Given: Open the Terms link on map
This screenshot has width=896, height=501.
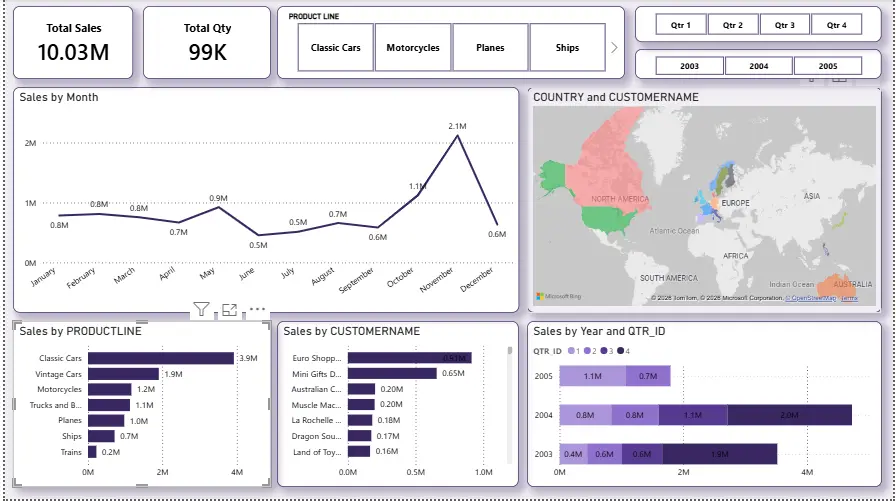Looking at the screenshot, I should (x=849, y=298).
